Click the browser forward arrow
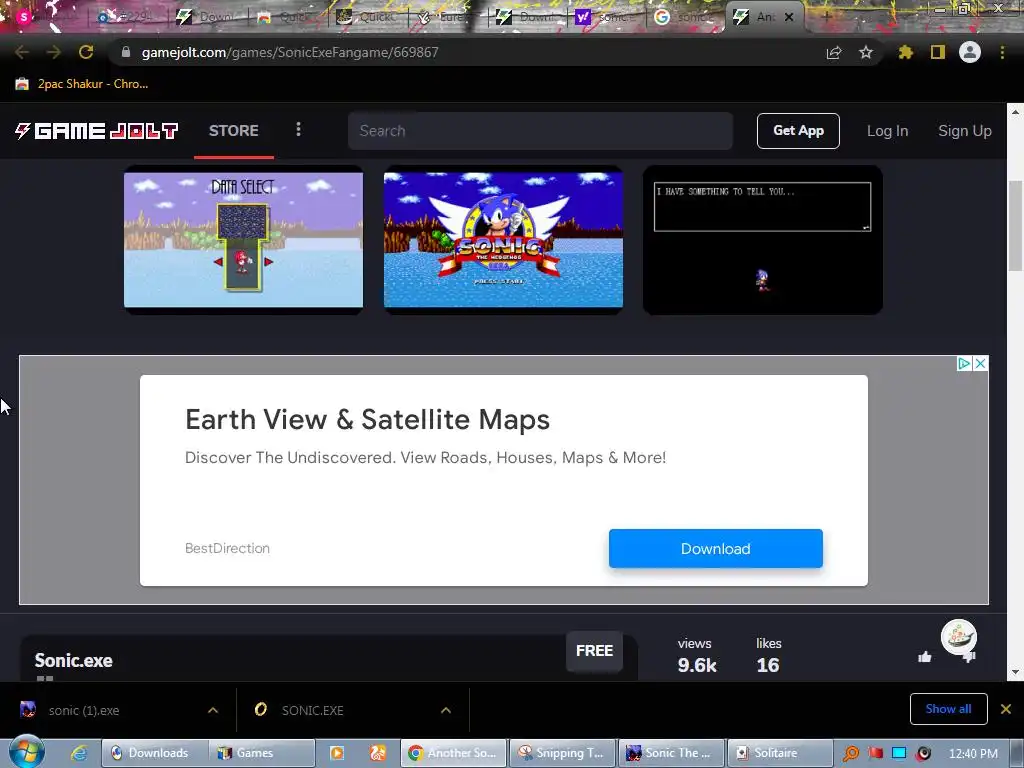Screen dimensions: 1024x768 [x=54, y=52]
